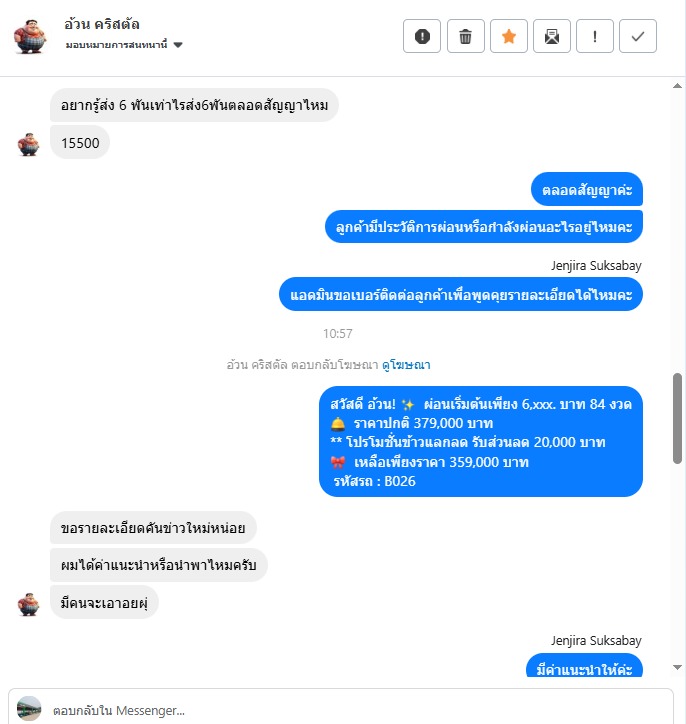This screenshot has height=724, width=686.
Task: Click the chat scrollbar thumb
Action: pyautogui.click(x=677, y=418)
